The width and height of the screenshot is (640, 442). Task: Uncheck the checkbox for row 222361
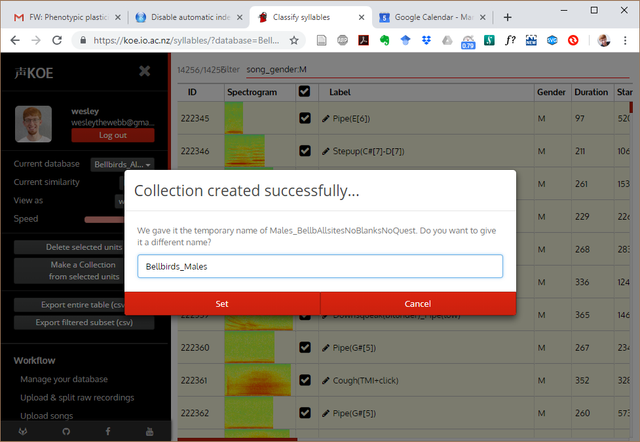304,380
